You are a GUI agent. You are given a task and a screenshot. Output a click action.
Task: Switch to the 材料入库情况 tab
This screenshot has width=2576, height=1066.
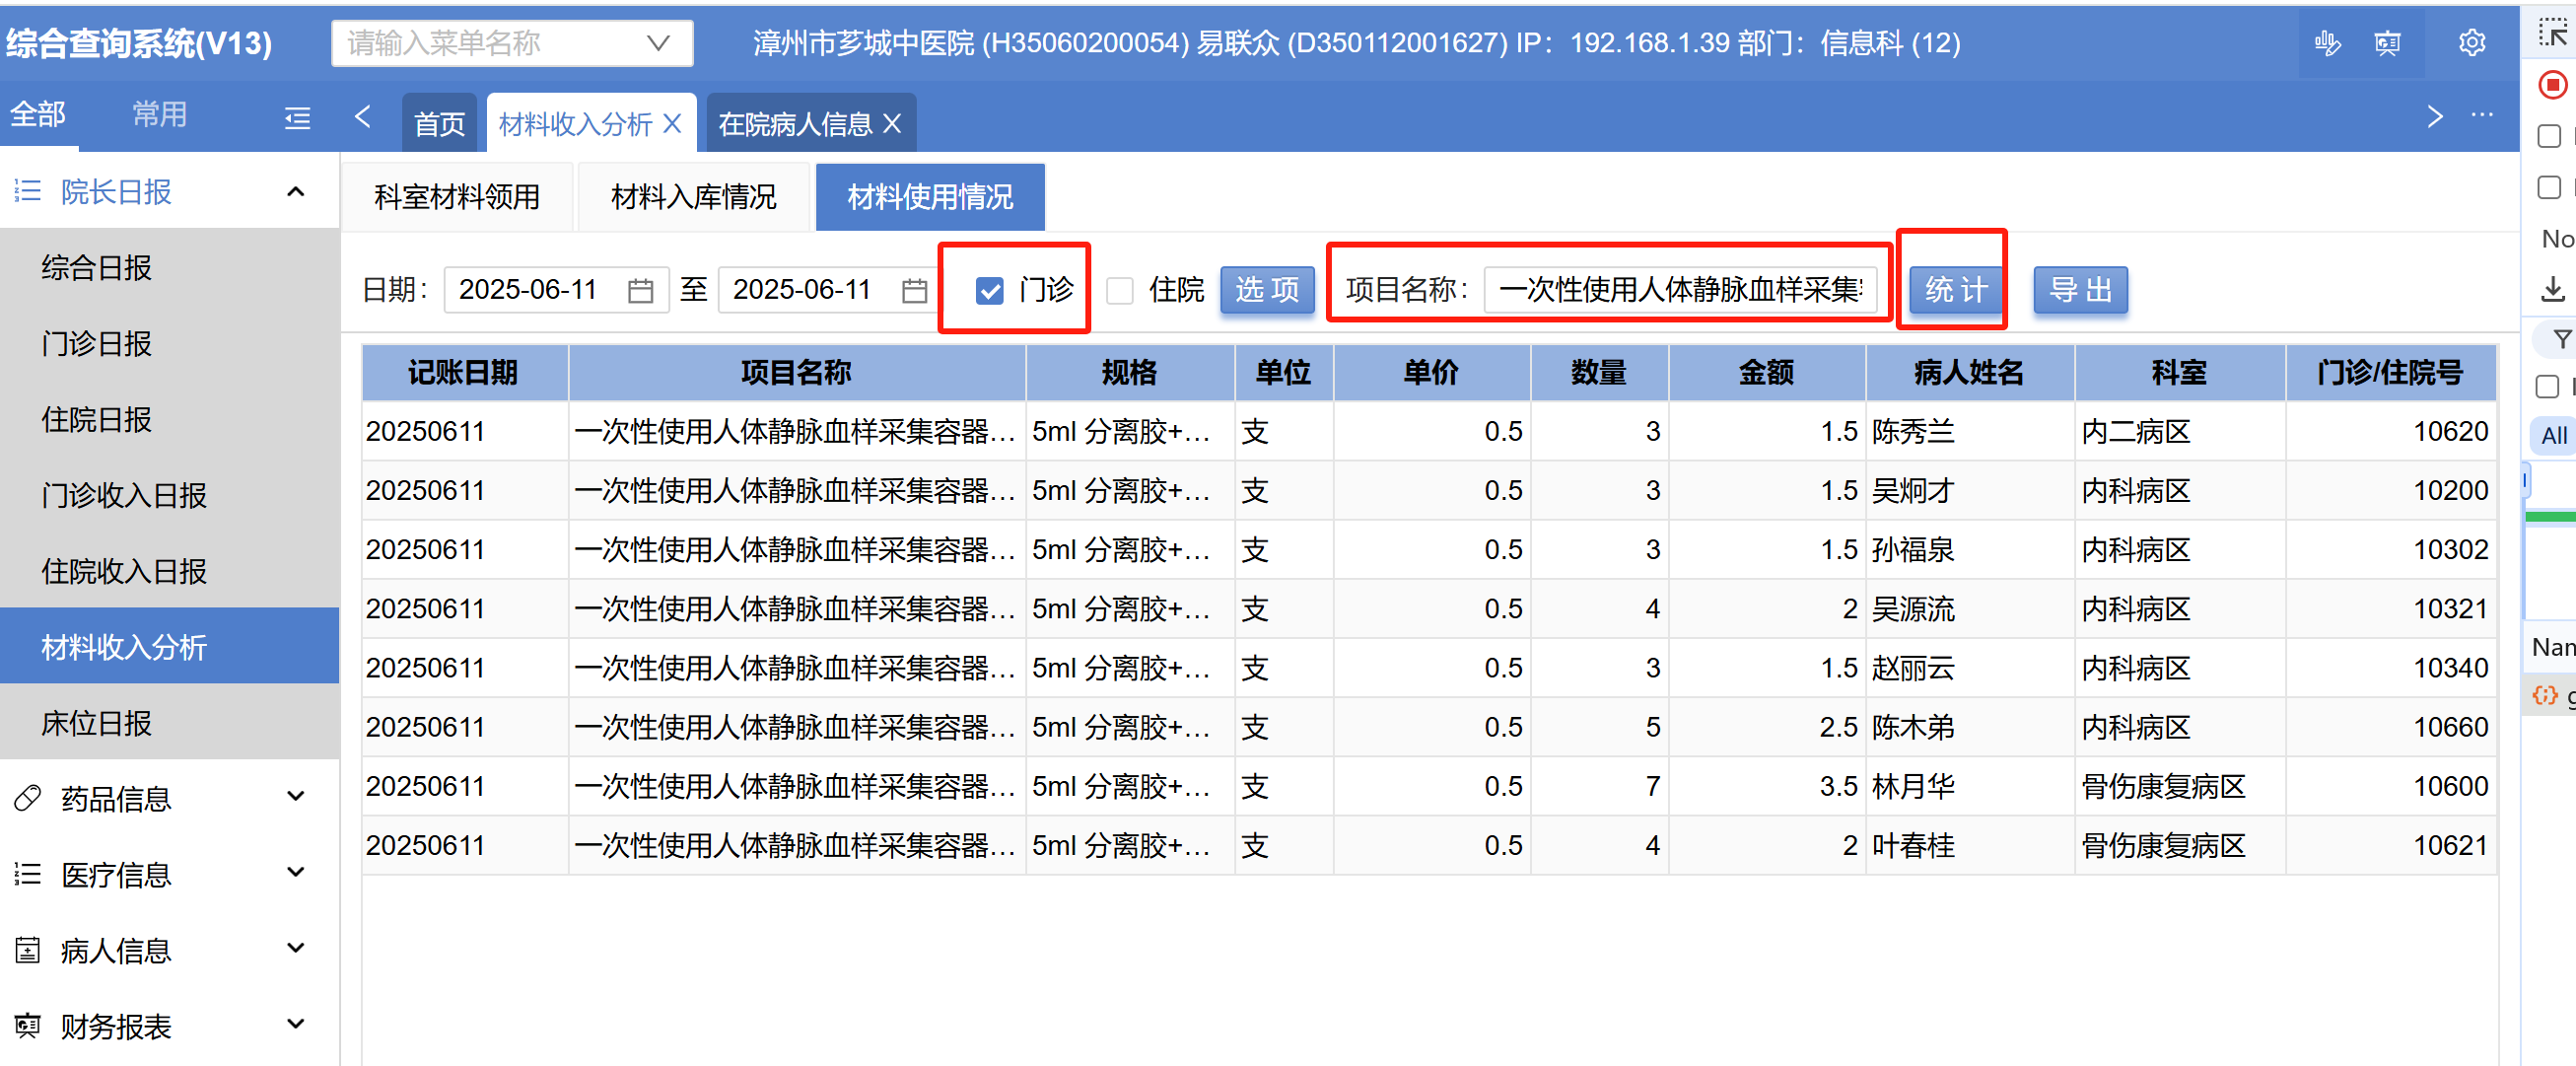[693, 197]
